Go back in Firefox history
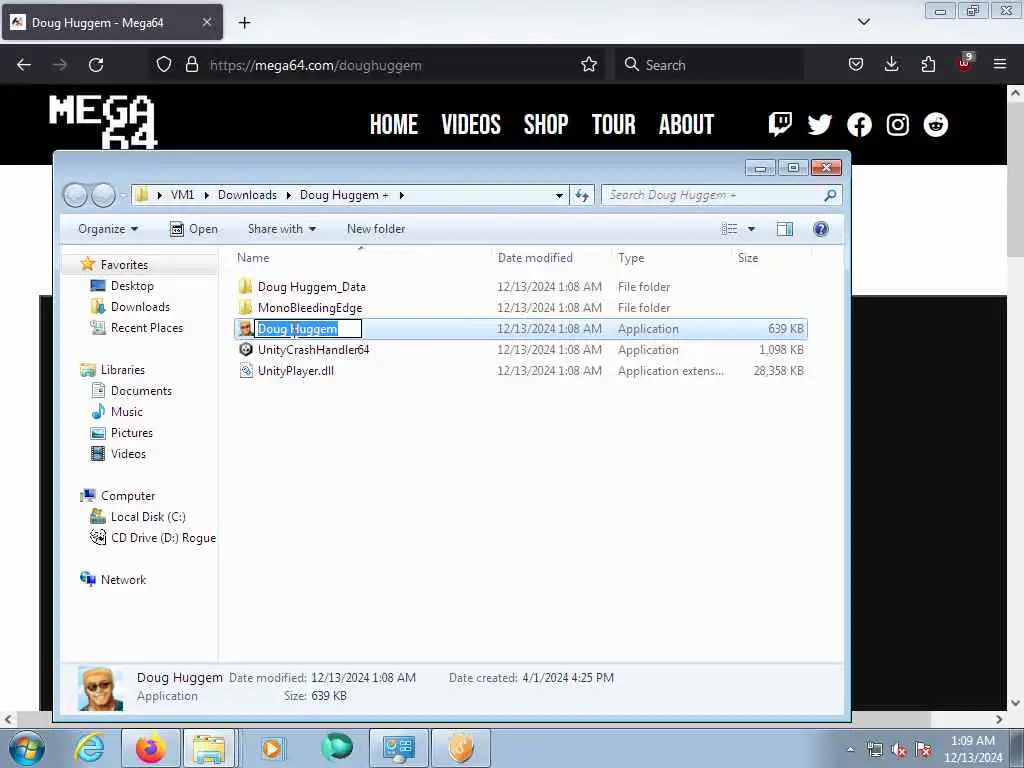The width and height of the screenshot is (1024, 768). coord(24,65)
